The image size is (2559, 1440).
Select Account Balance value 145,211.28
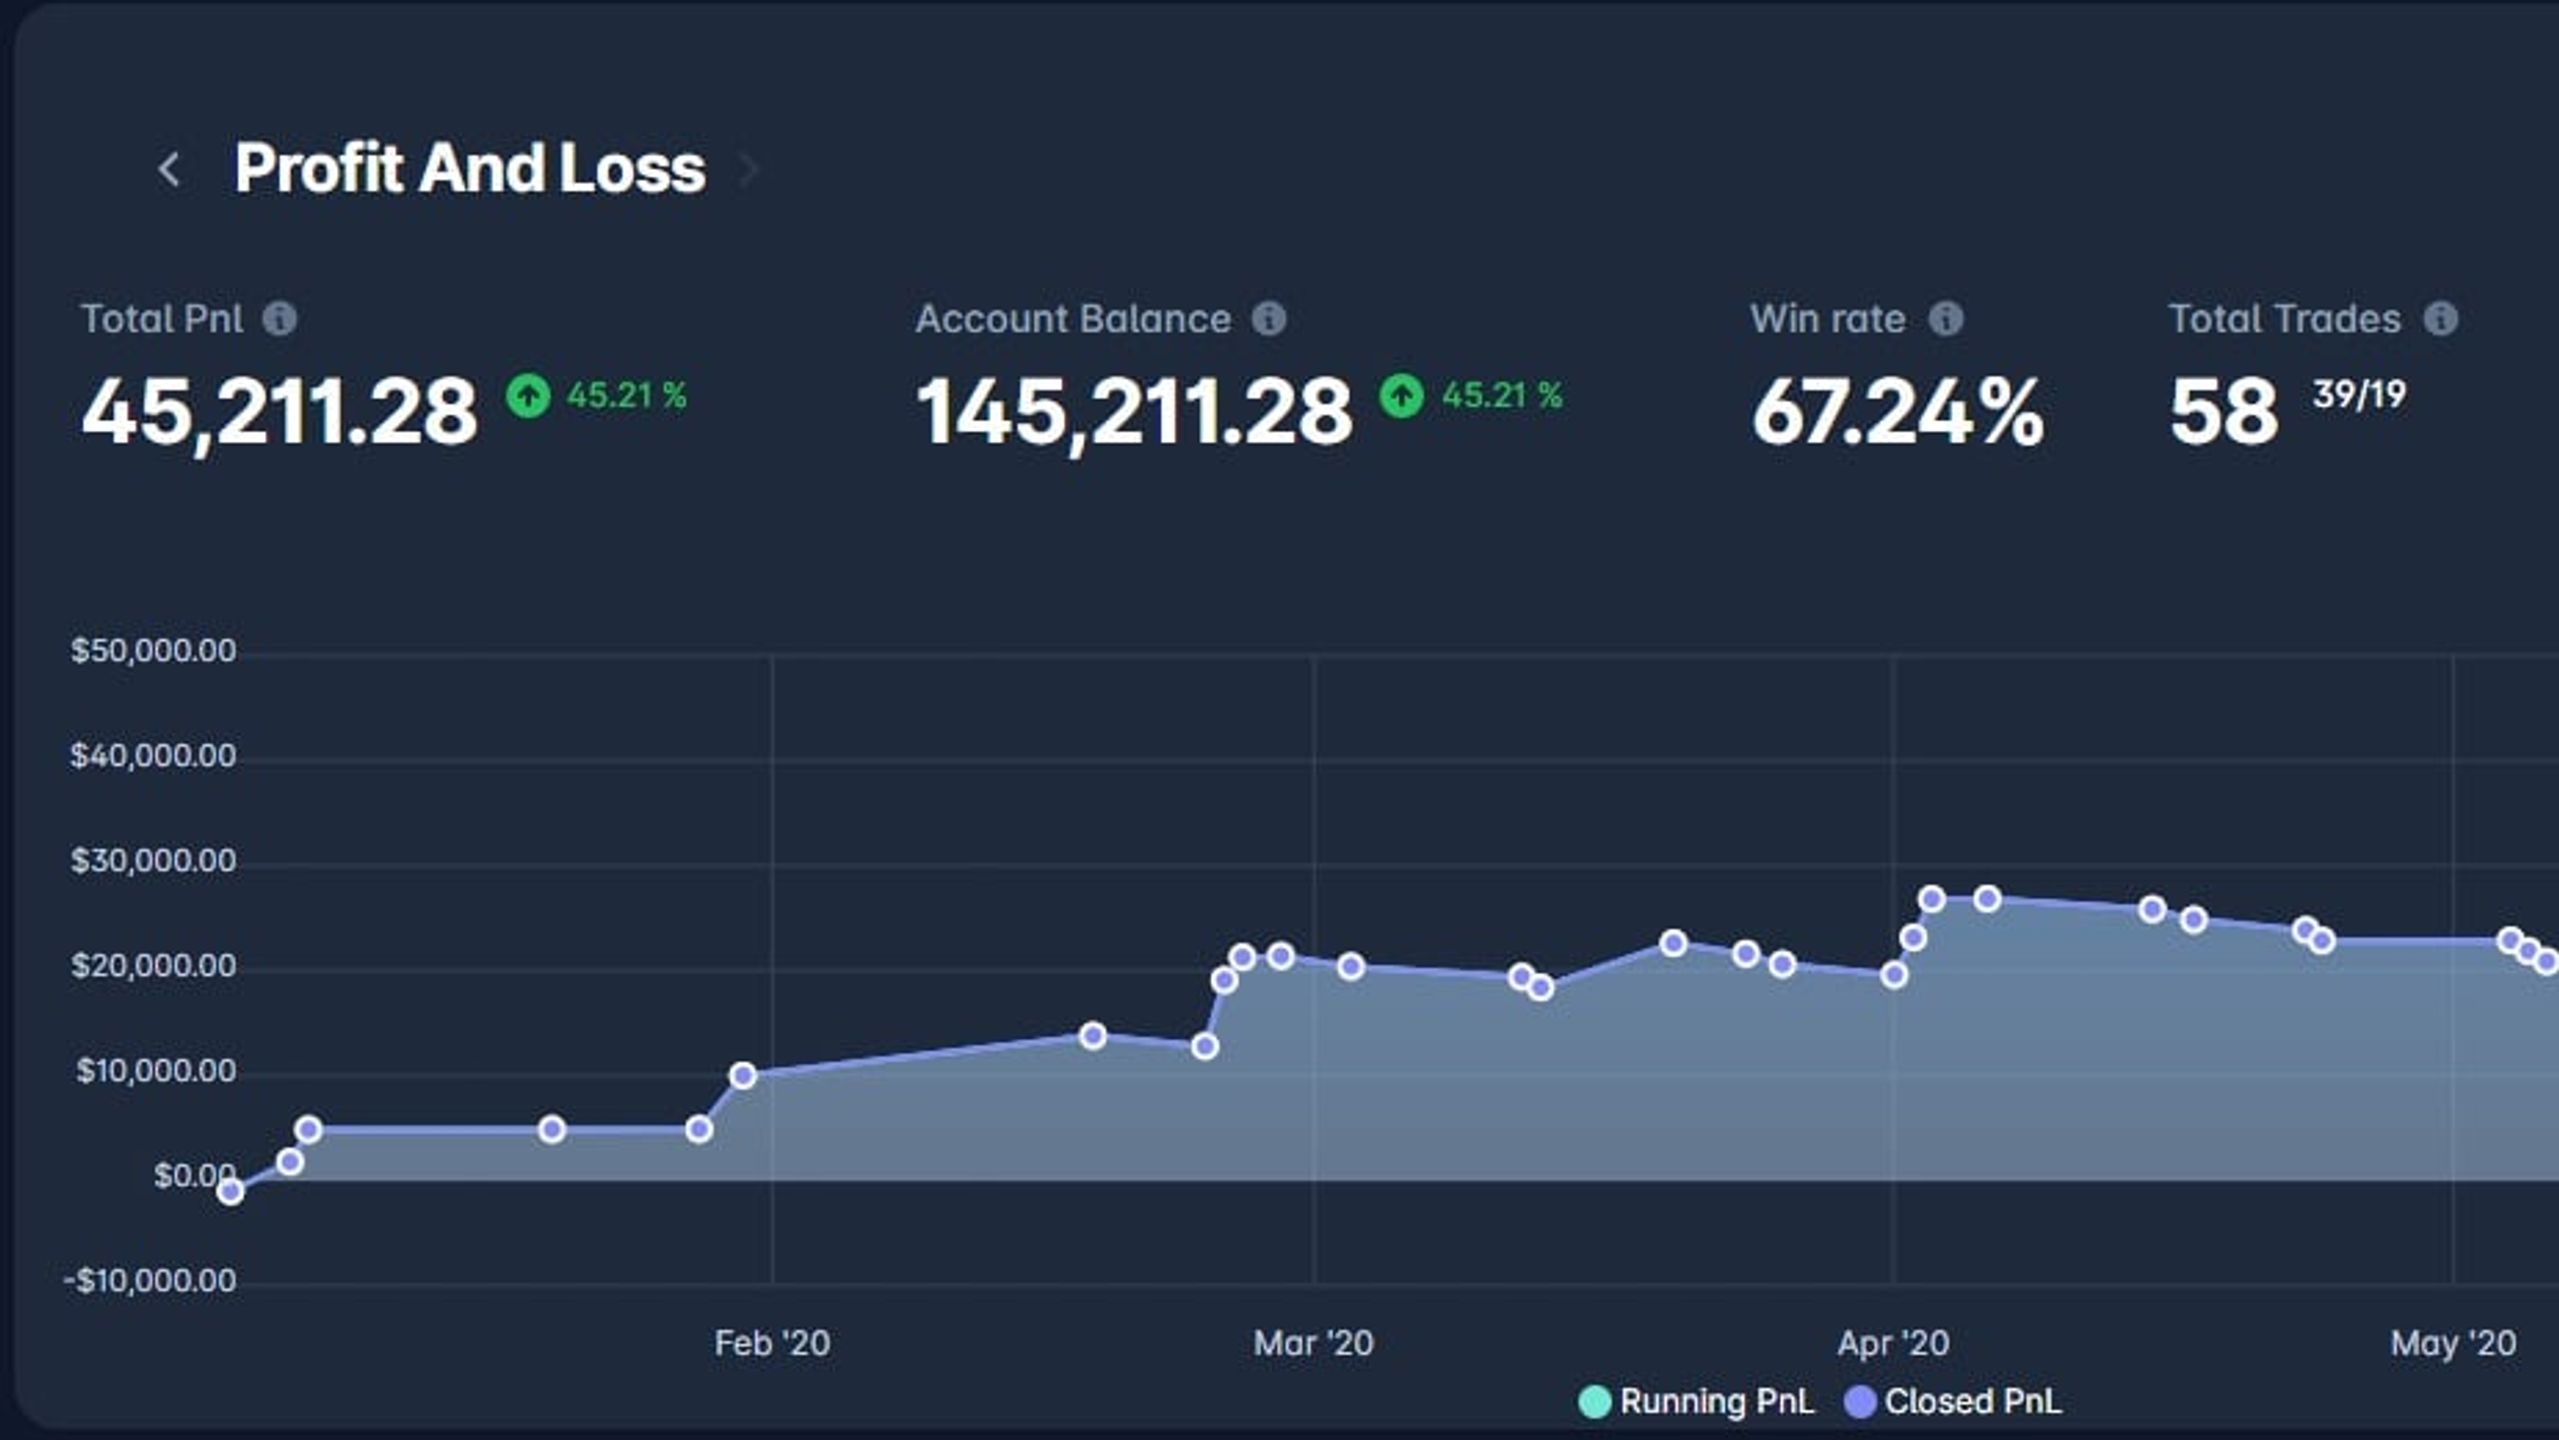(1134, 413)
